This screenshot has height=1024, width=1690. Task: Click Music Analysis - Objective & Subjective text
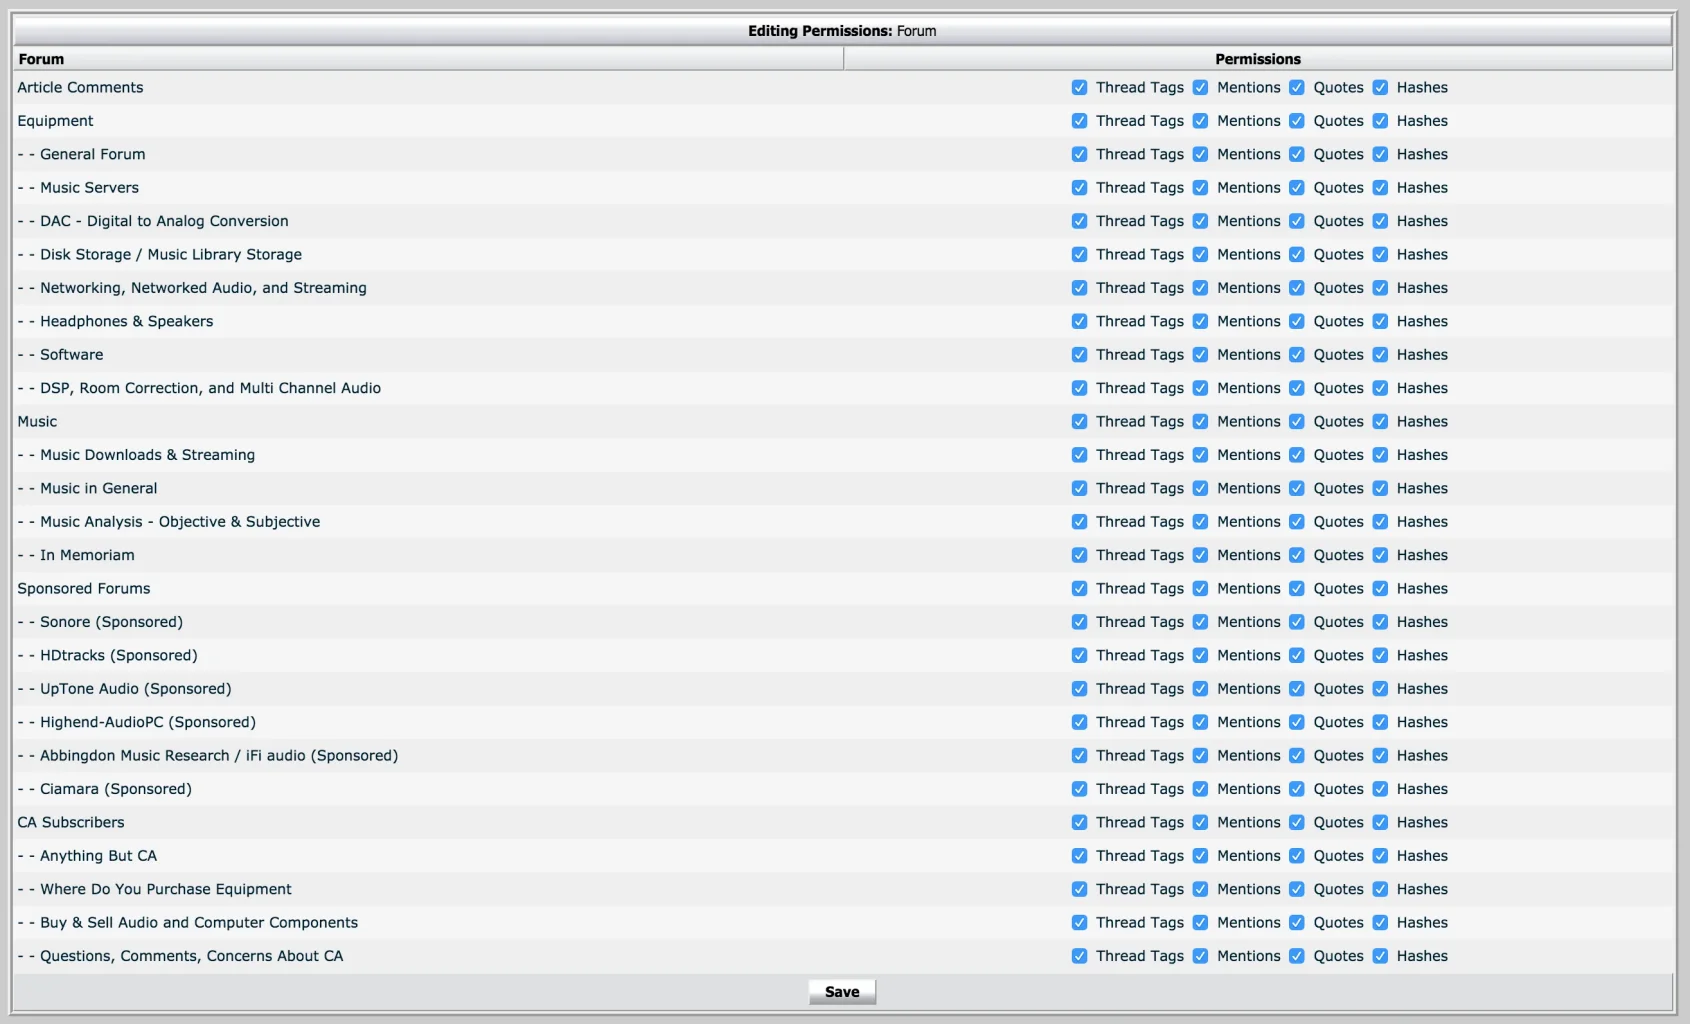coord(180,522)
